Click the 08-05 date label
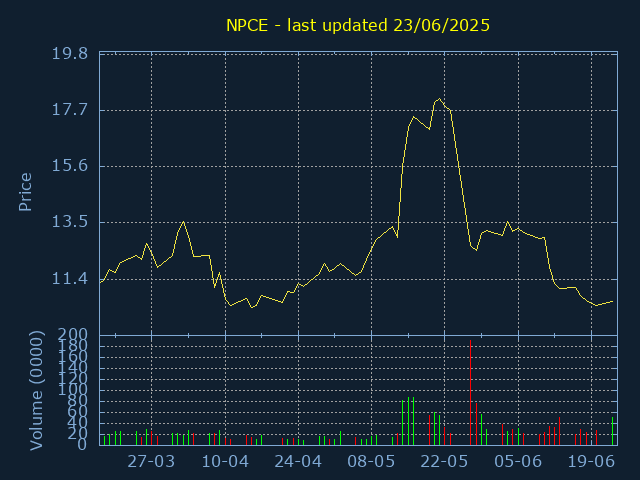This screenshot has height=480, width=640. 371,462
